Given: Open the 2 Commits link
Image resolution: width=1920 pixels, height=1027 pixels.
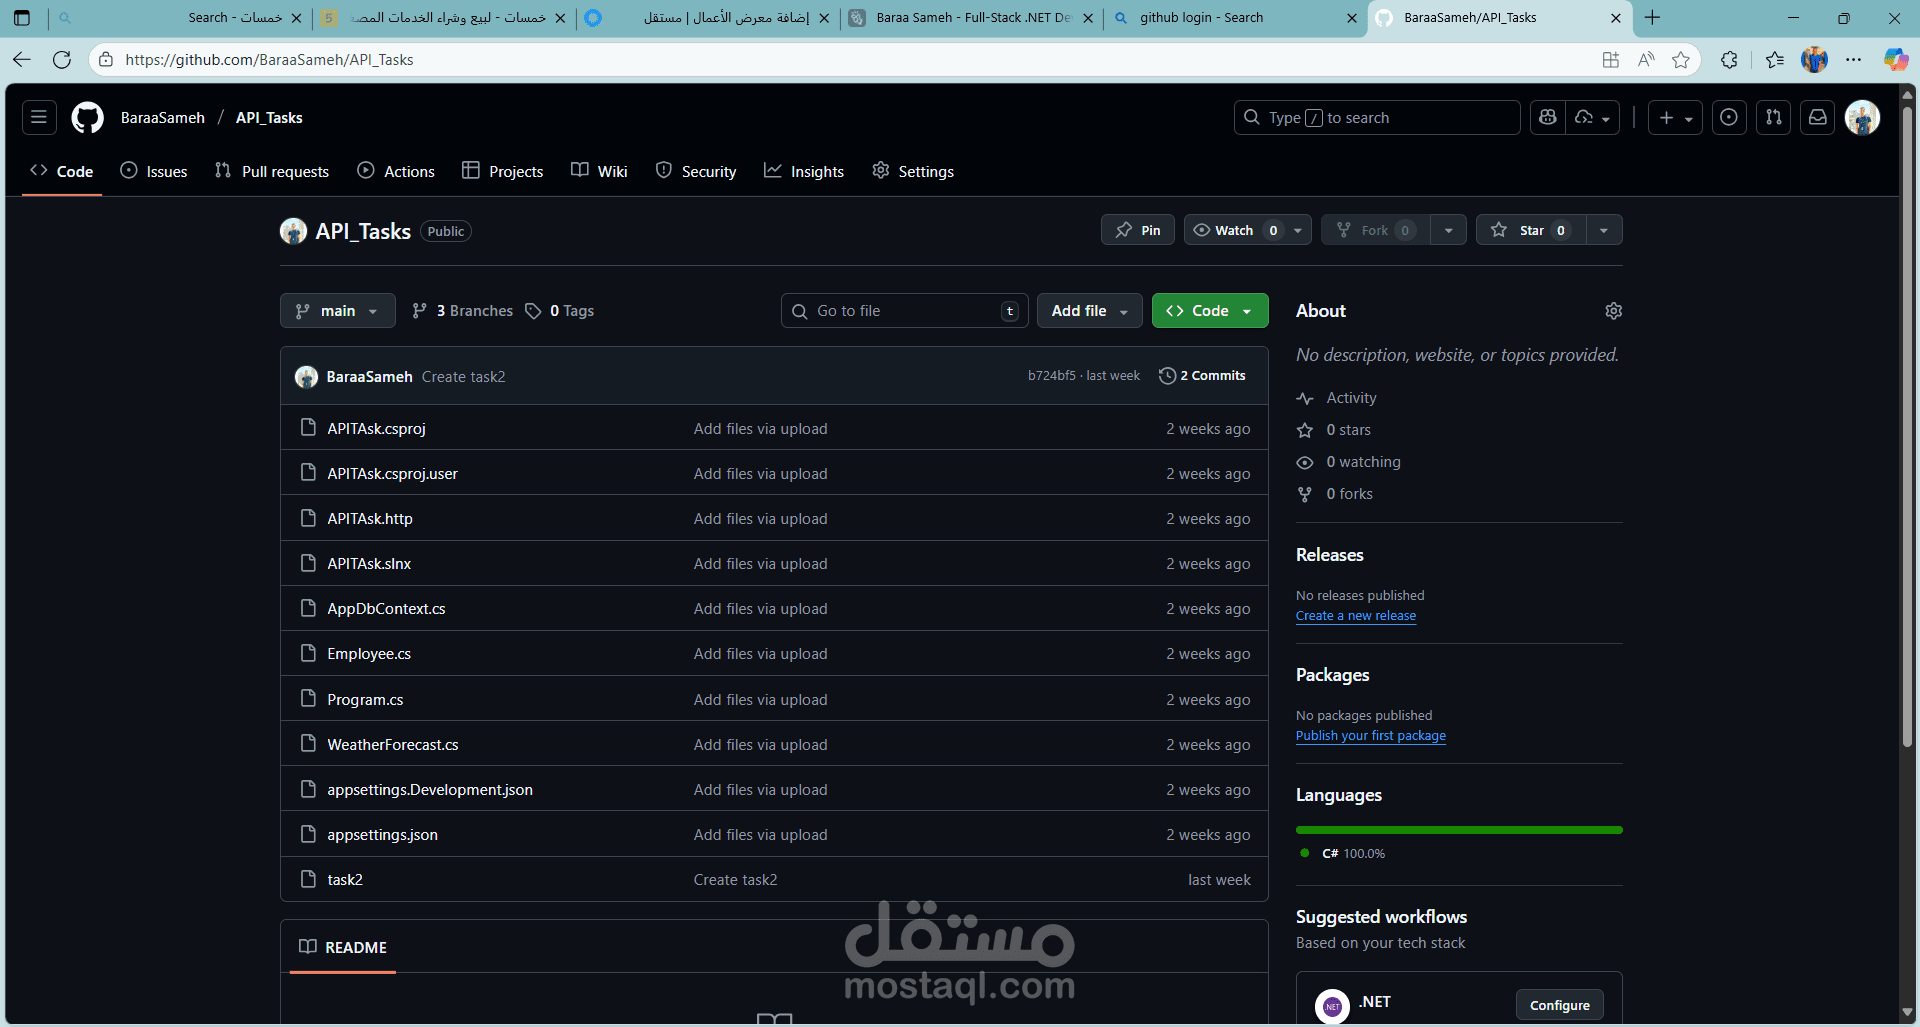Looking at the screenshot, I should (1203, 376).
